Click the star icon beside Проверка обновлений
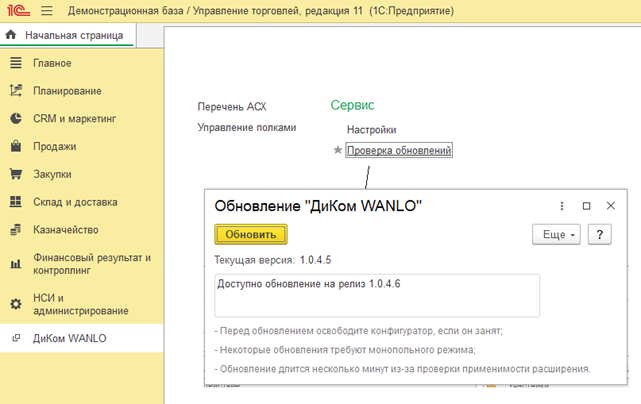641x404 pixels. (x=337, y=151)
